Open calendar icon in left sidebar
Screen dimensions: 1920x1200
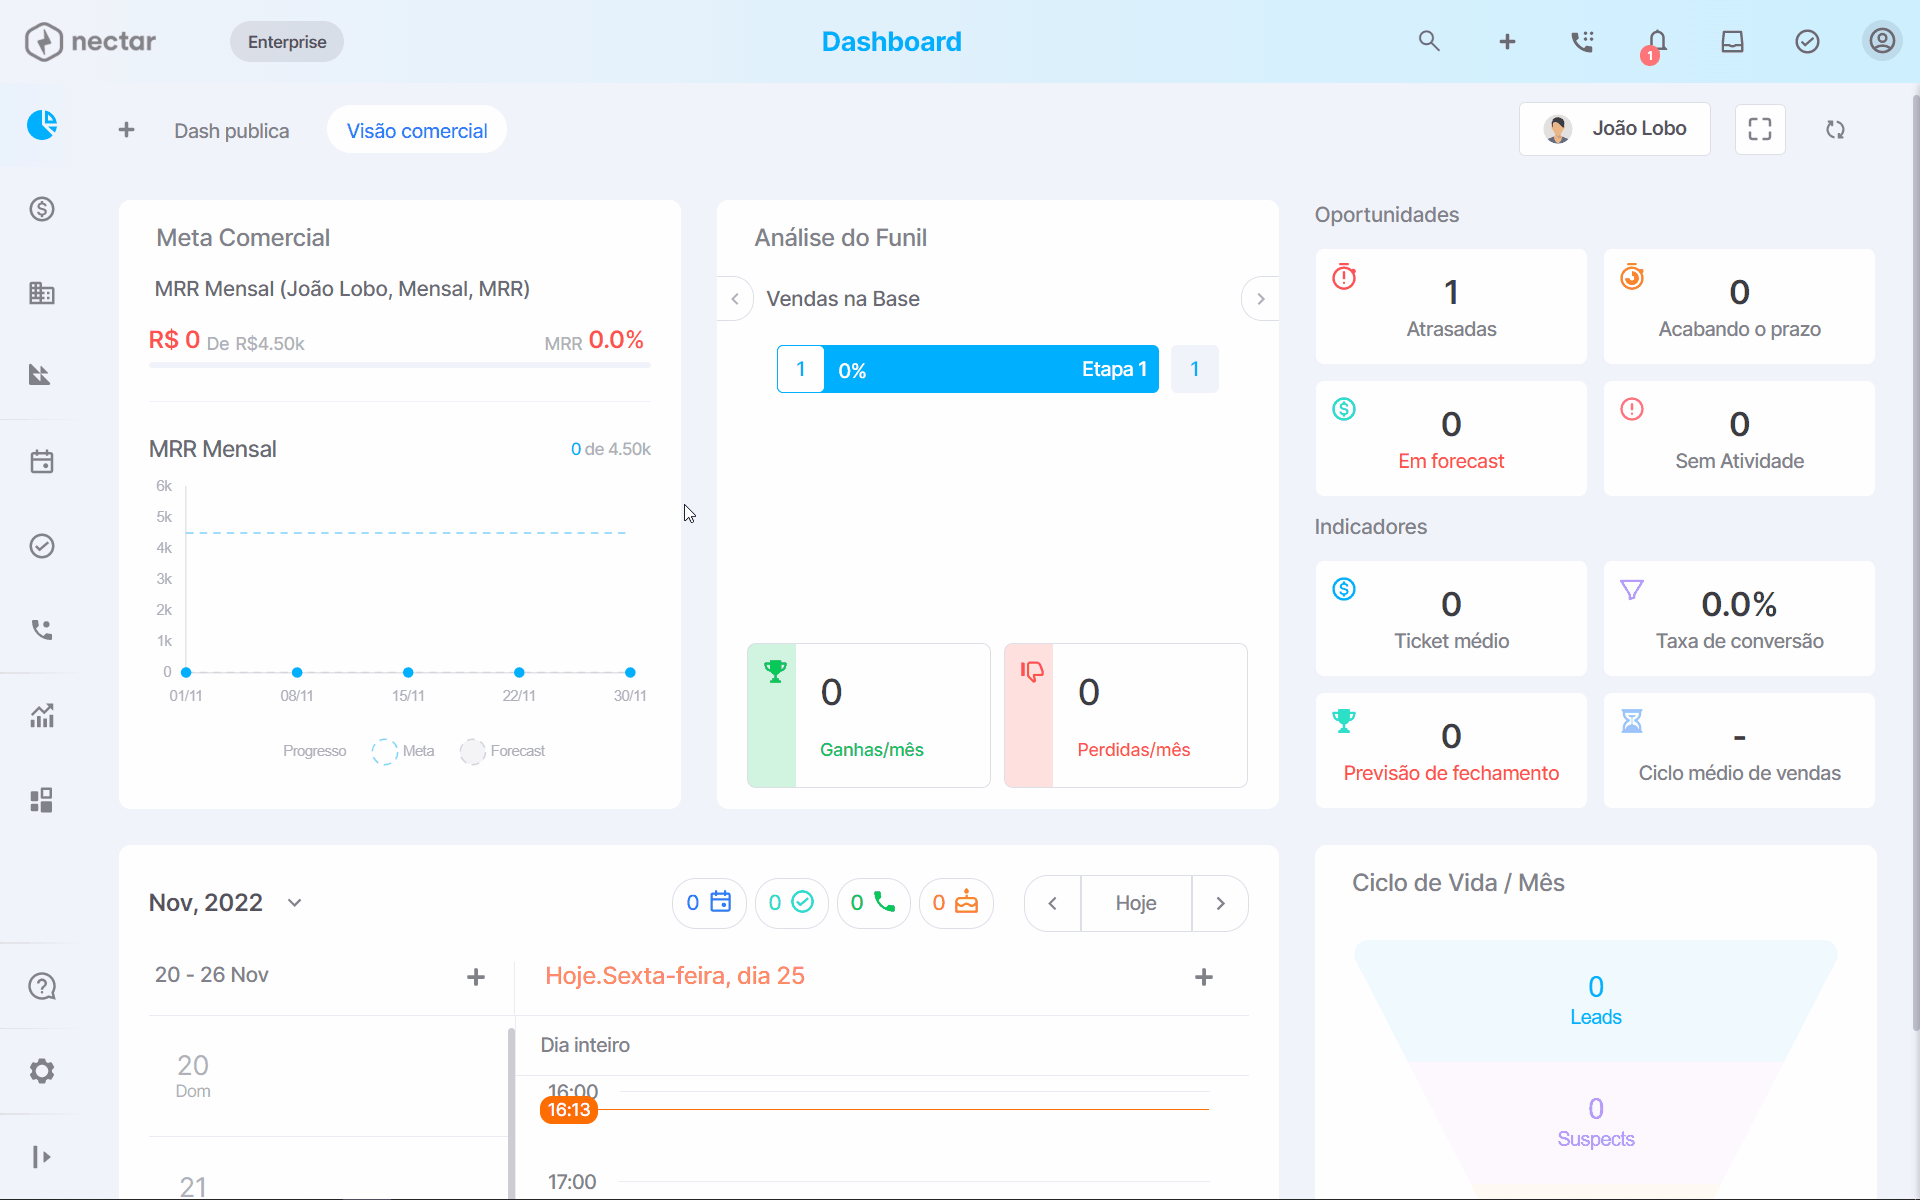coord(42,461)
